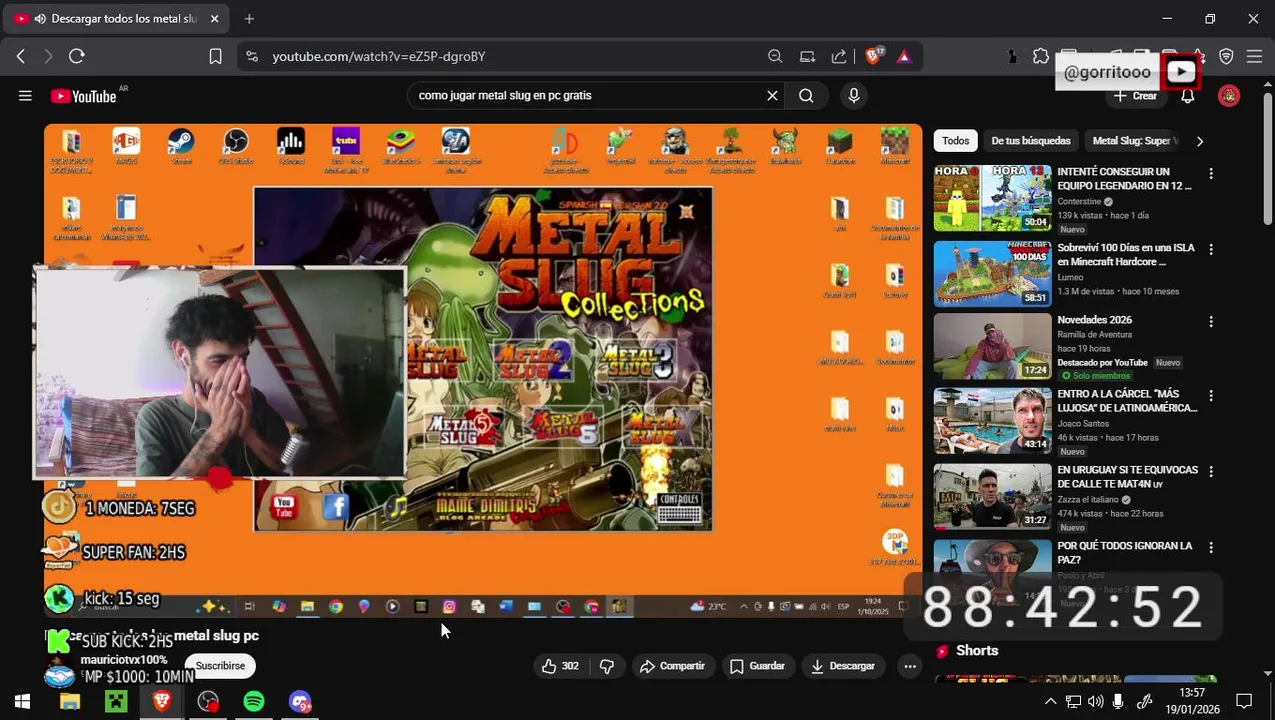Subscribe with the Suscribirse button
This screenshot has width=1275, height=720.
[220, 666]
